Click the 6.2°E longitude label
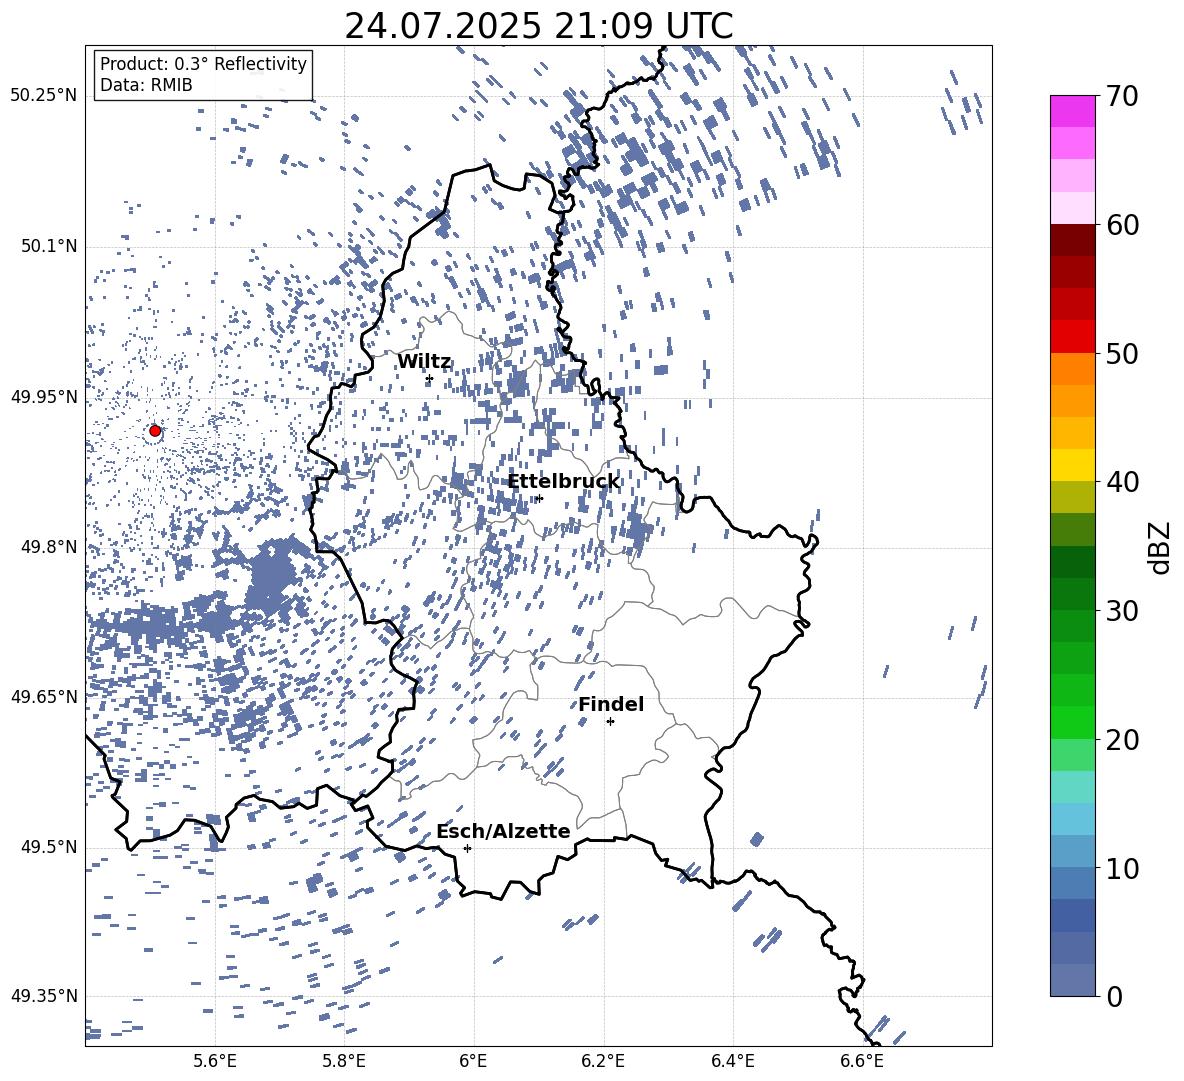The image size is (1184, 1081). click(x=603, y=1061)
